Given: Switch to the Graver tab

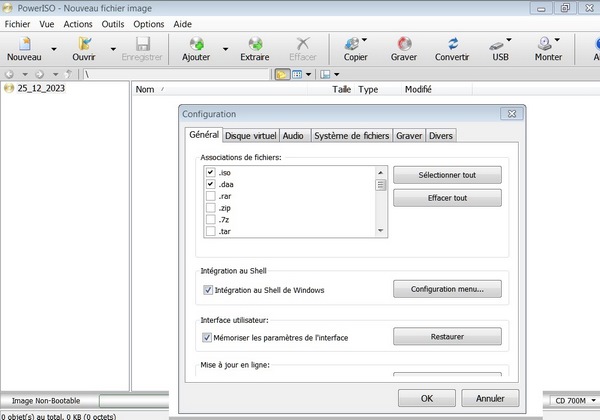Looking at the screenshot, I should tap(409, 136).
